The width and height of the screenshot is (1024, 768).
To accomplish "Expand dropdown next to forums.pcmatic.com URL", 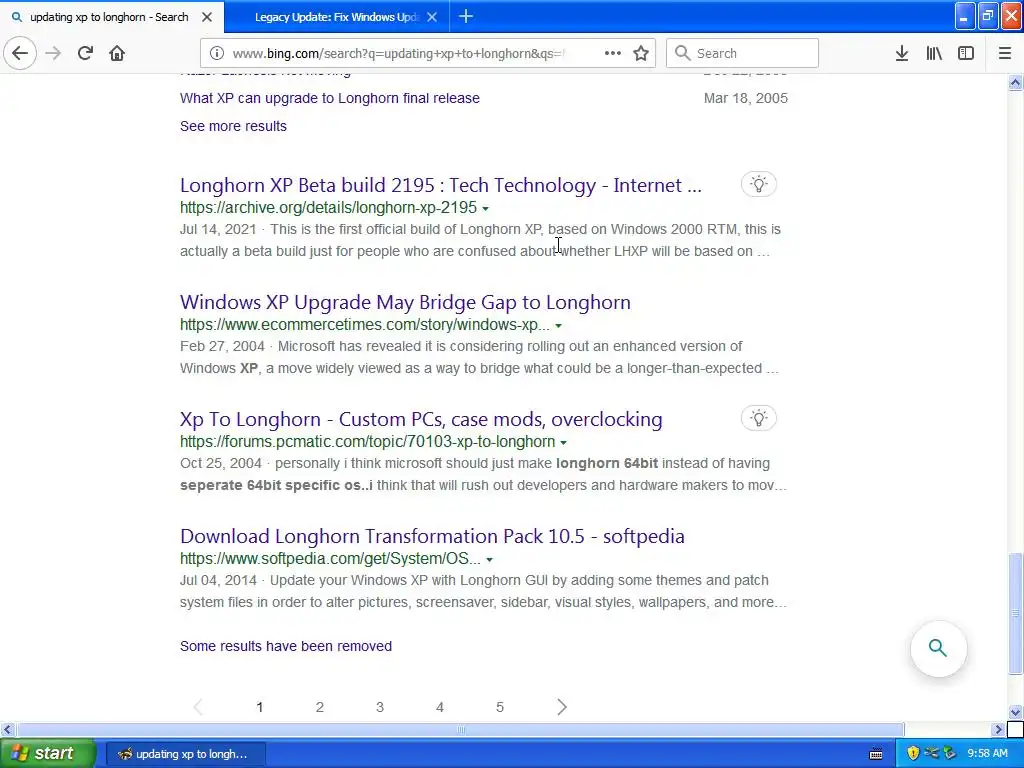I will tap(563, 442).
